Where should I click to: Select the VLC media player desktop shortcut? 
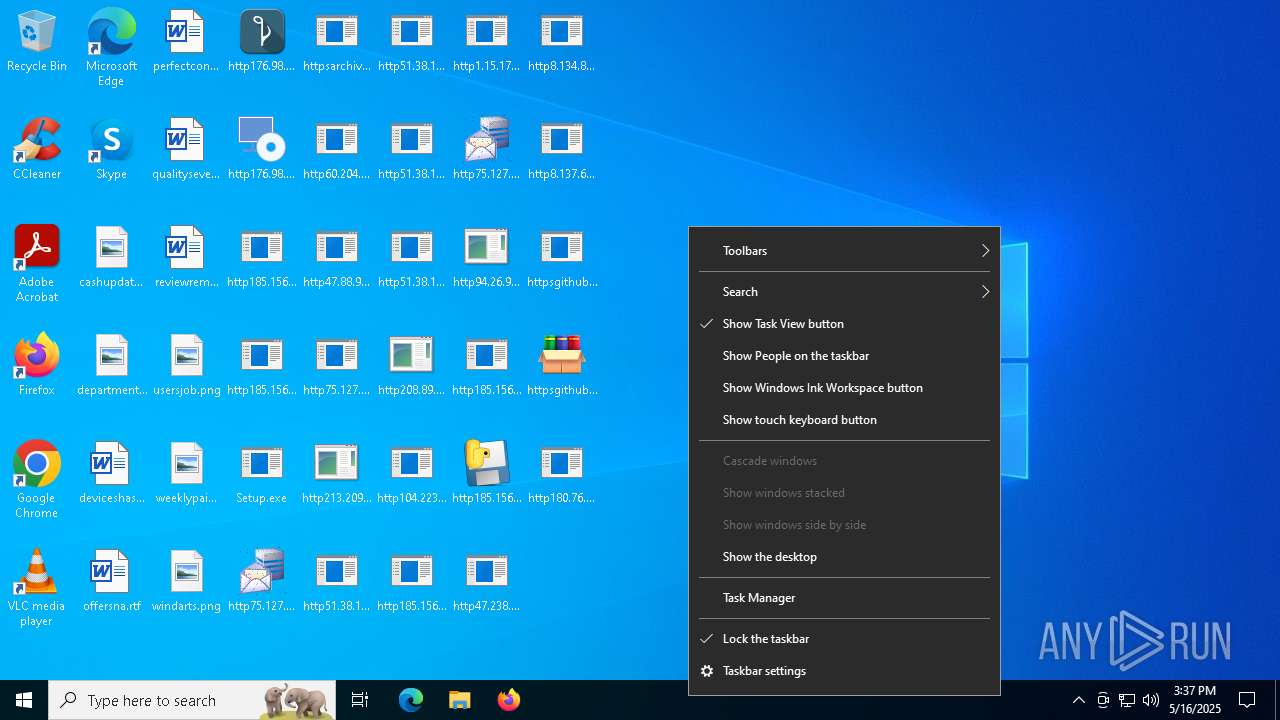coord(37,588)
